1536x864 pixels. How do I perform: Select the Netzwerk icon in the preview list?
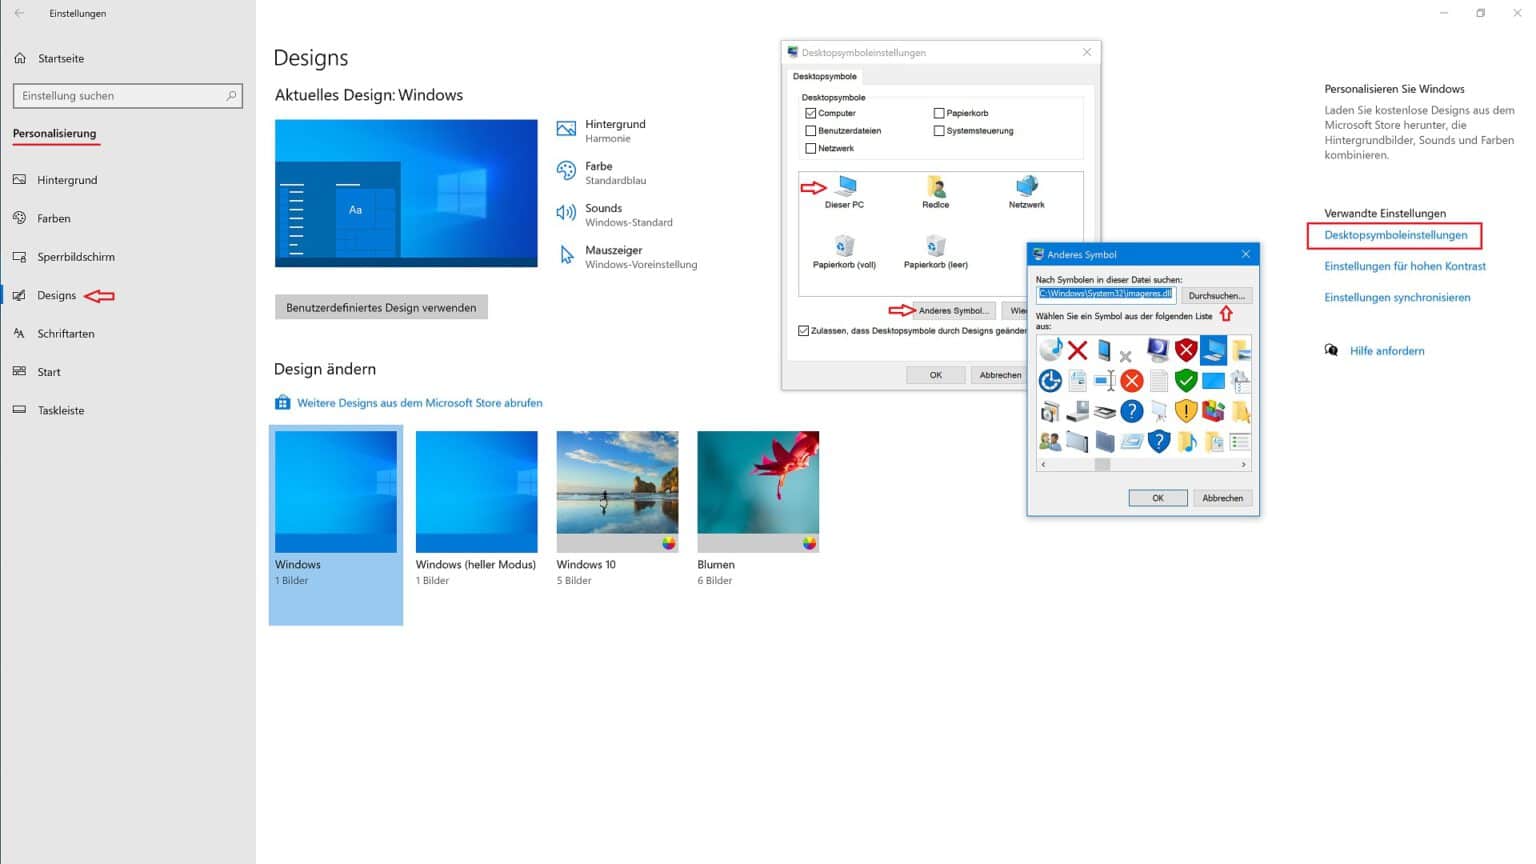point(1025,187)
